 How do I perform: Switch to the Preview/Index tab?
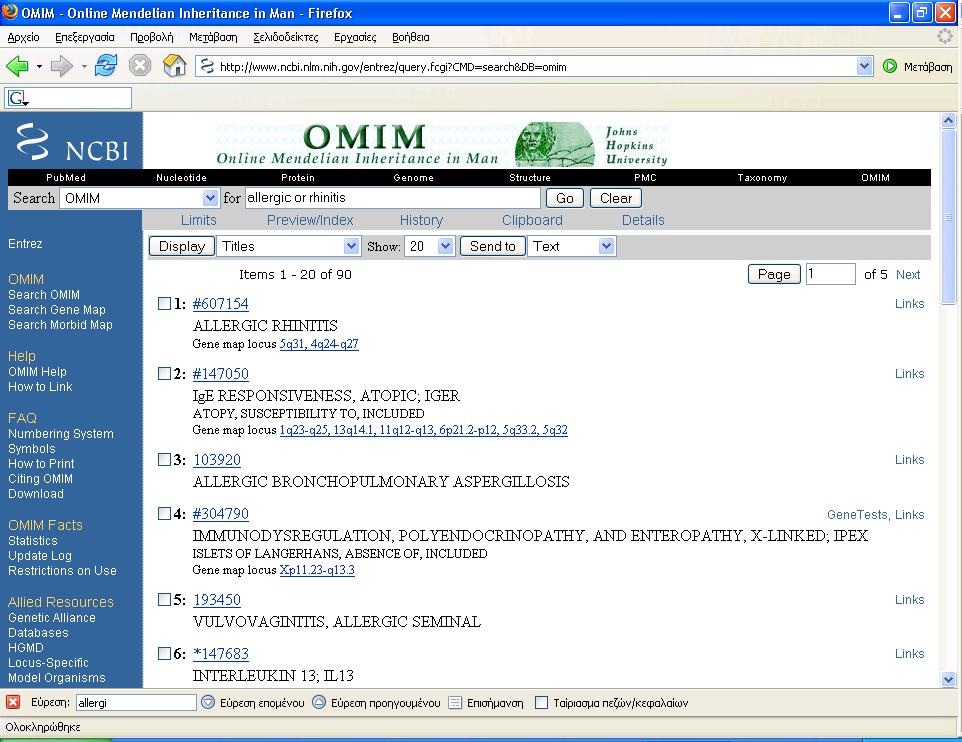click(310, 220)
